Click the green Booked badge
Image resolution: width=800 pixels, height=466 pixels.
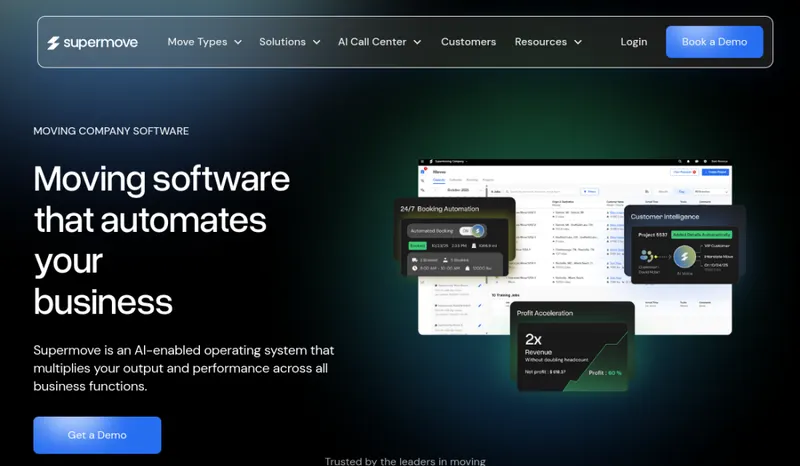click(x=418, y=246)
